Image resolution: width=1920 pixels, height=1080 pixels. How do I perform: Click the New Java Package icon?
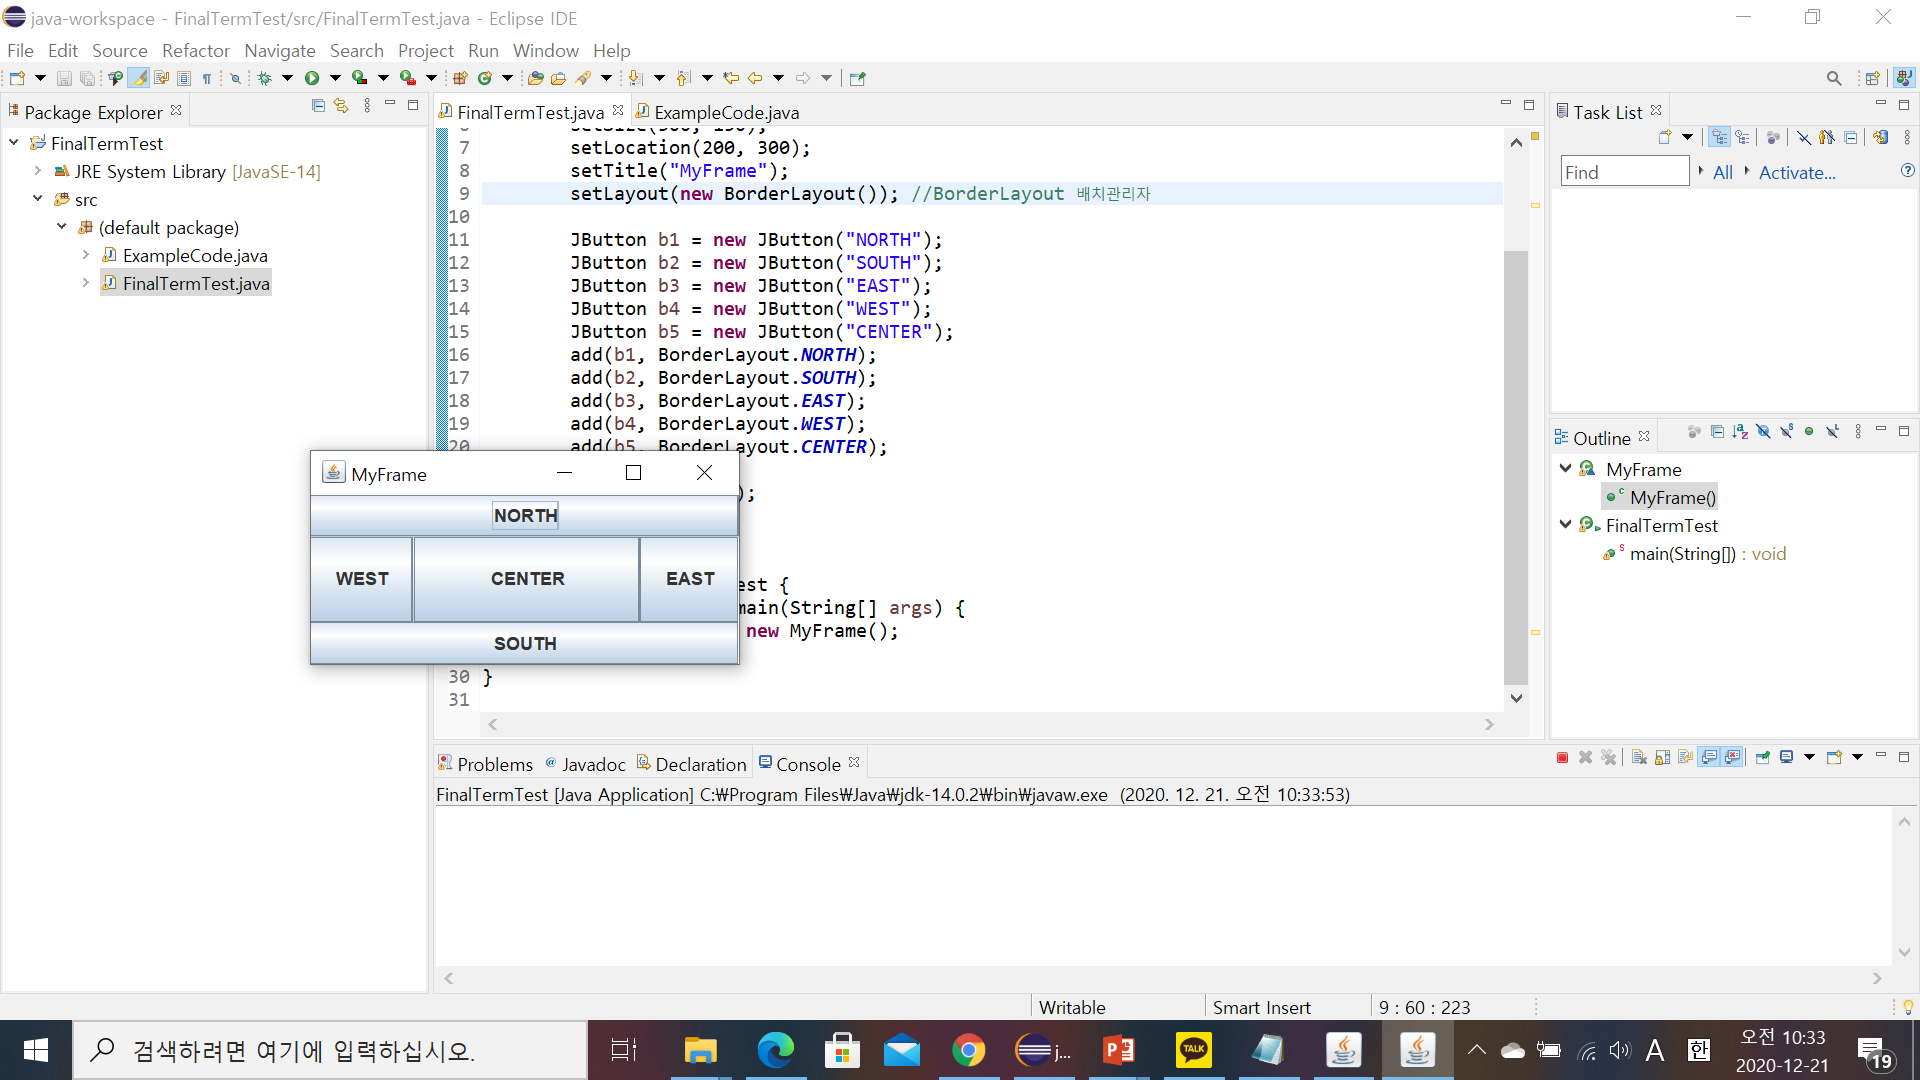(x=460, y=78)
